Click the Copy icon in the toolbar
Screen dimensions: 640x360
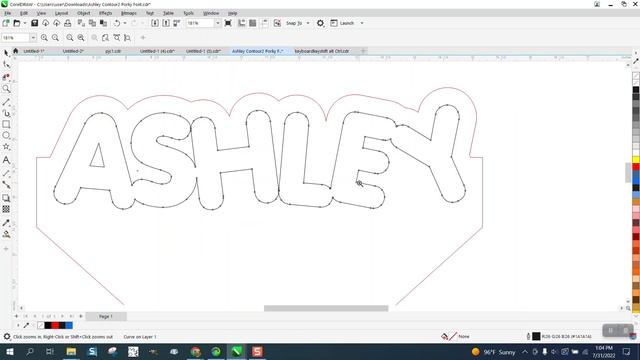[92, 23]
